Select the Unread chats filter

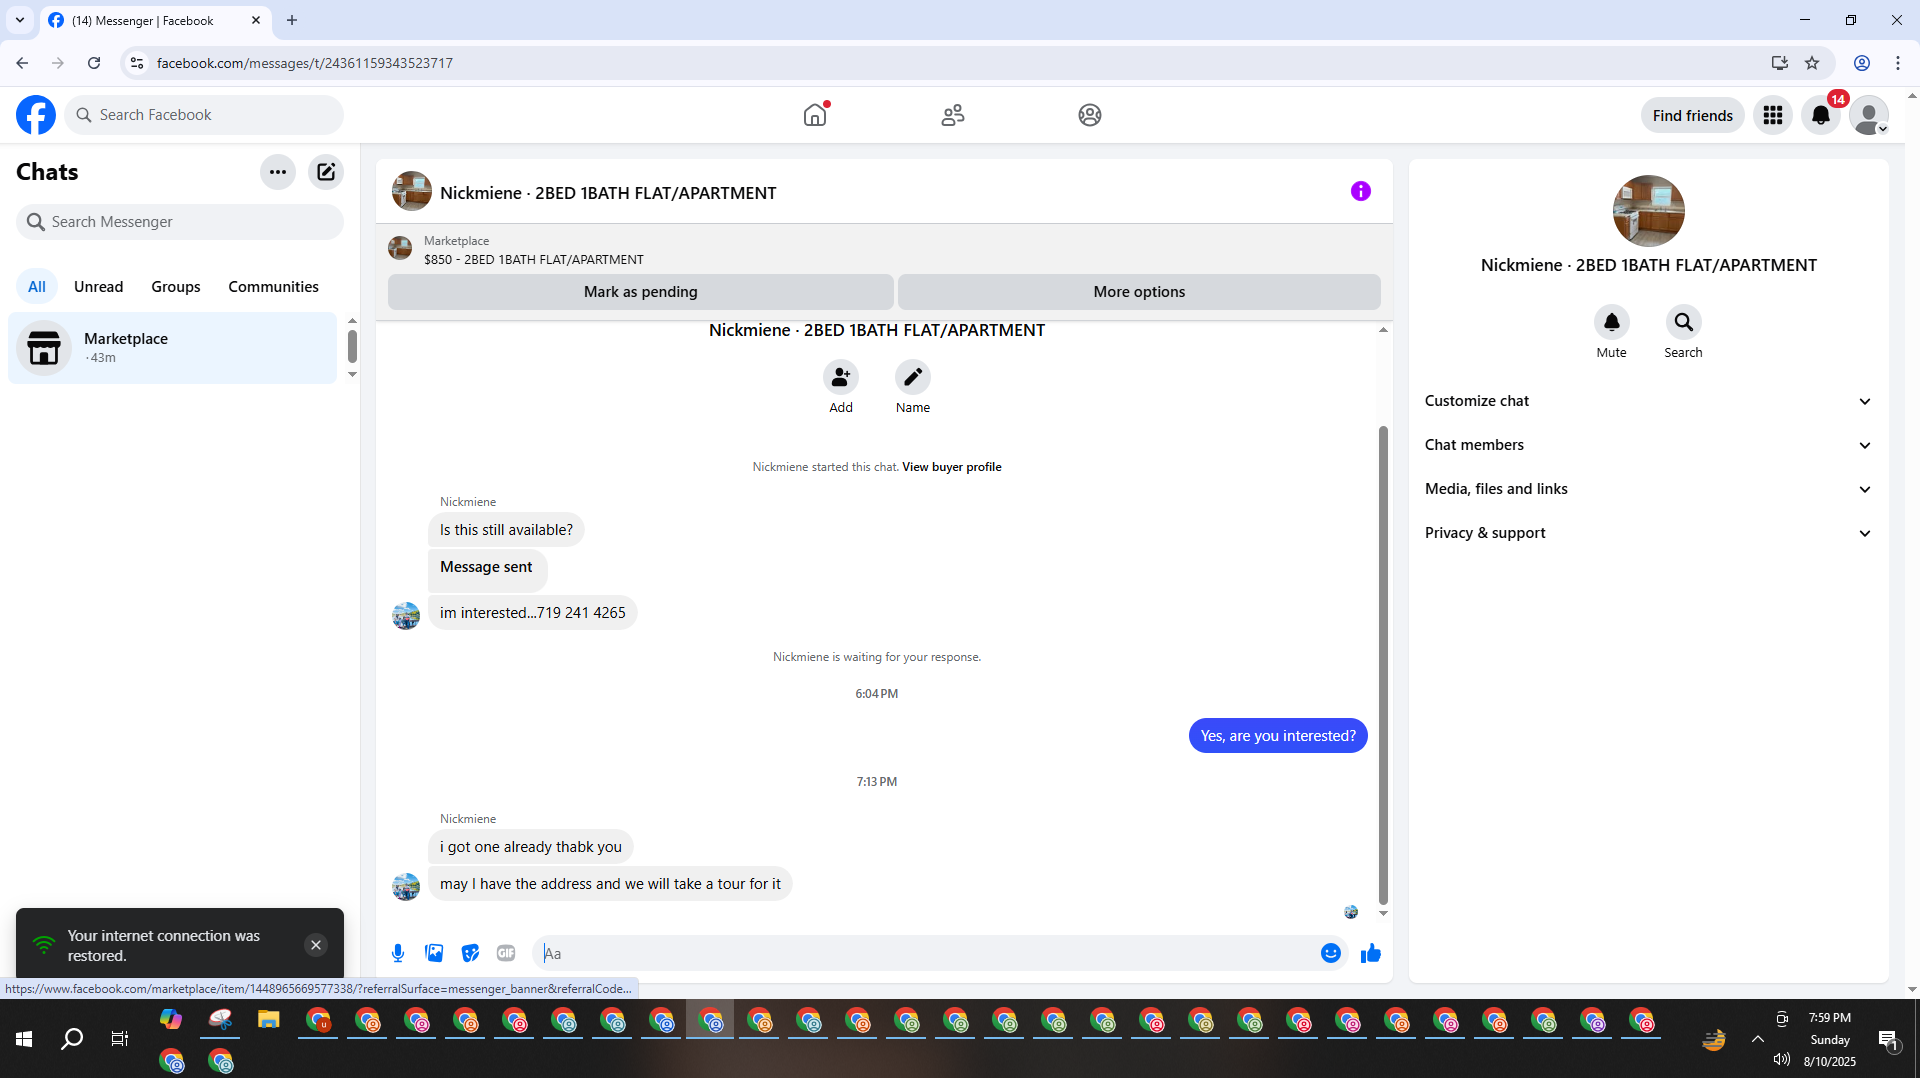pos(99,287)
